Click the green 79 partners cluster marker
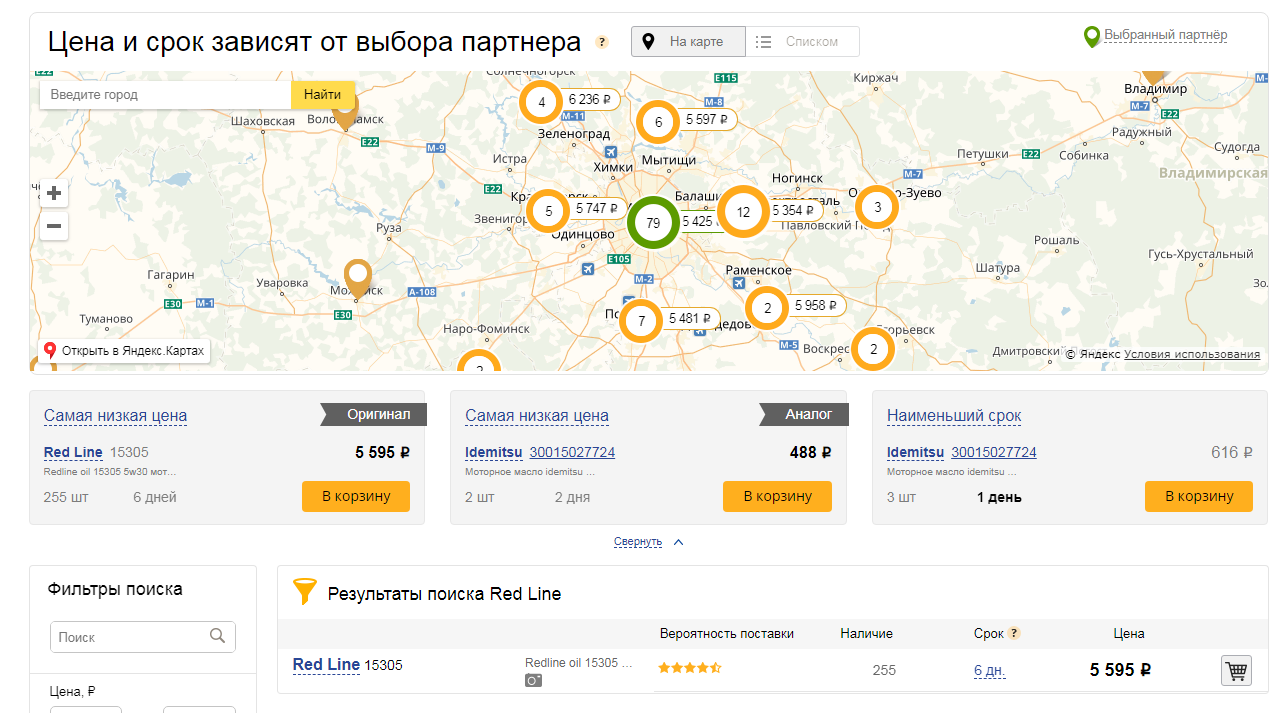The image size is (1285, 713). pyautogui.click(x=654, y=223)
